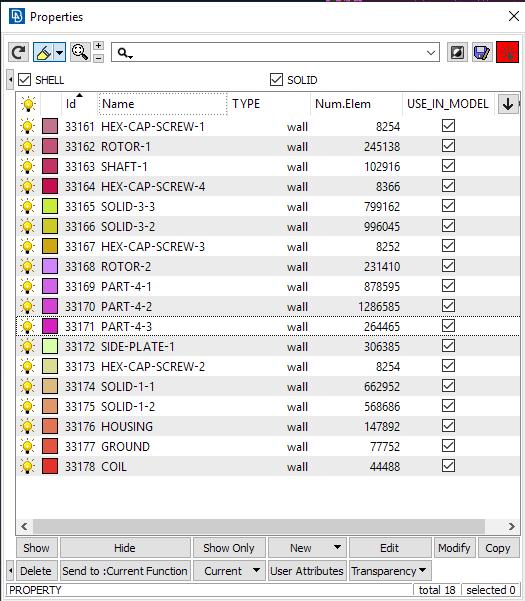The width and height of the screenshot is (525, 601).
Task: Expand the search filter combo box
Action: point(431,53)
